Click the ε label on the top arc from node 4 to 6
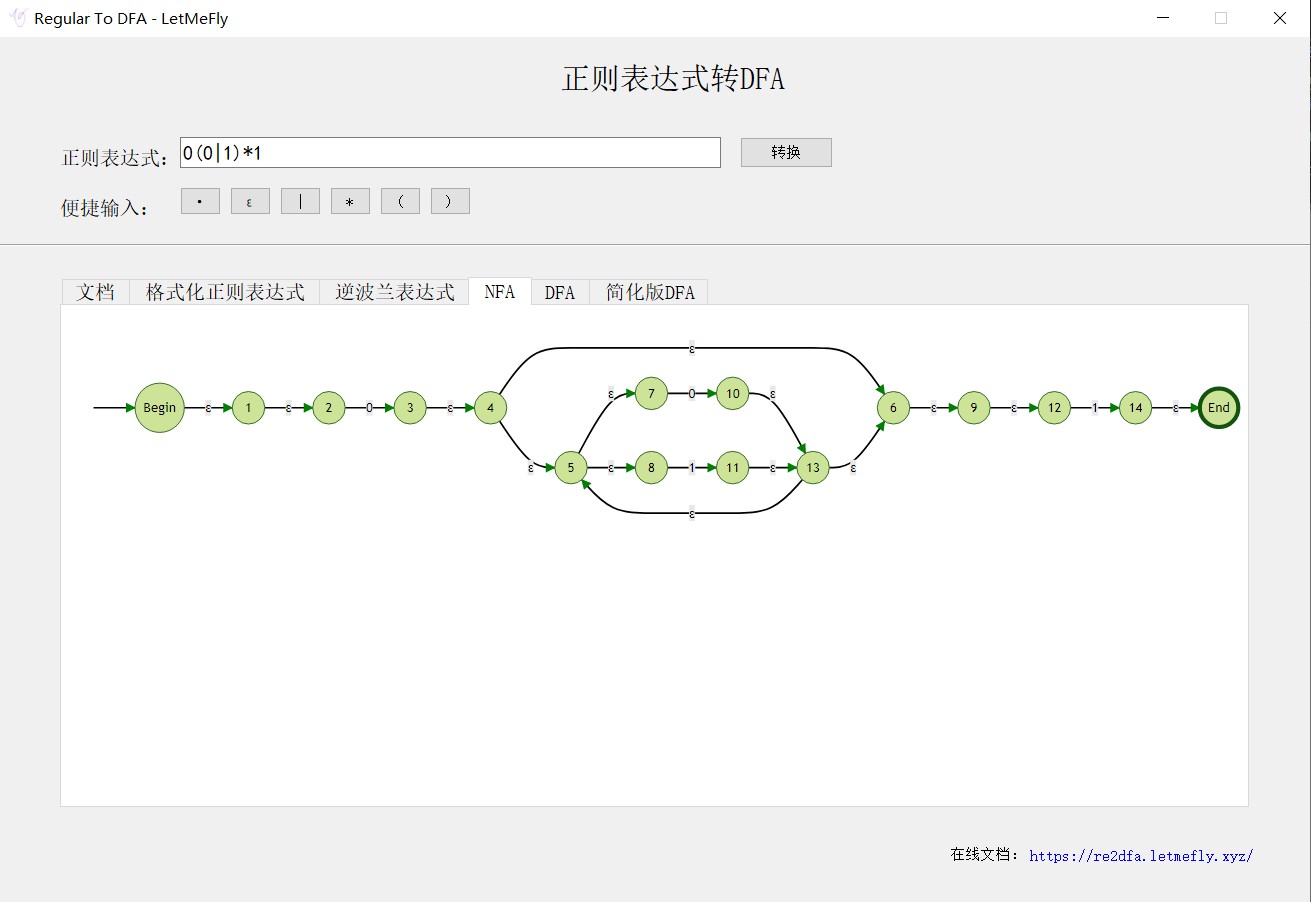 [692, 348]
